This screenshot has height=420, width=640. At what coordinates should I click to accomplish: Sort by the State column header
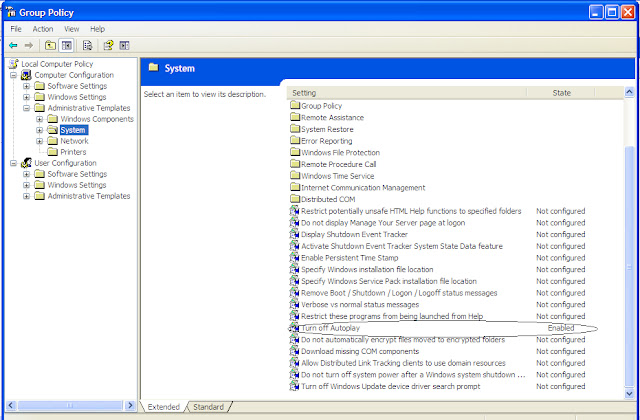point(561,93)
